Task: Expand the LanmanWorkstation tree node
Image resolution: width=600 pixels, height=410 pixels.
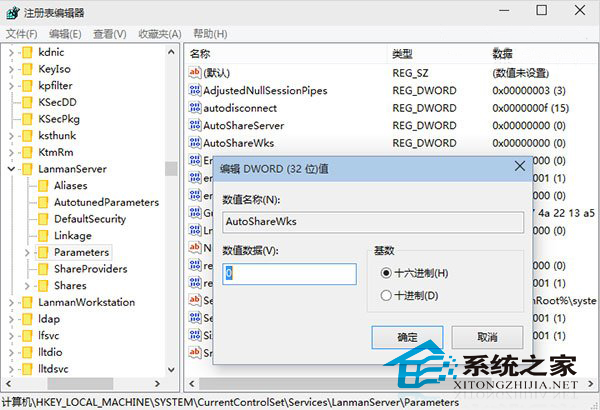Action: (11, 302)
